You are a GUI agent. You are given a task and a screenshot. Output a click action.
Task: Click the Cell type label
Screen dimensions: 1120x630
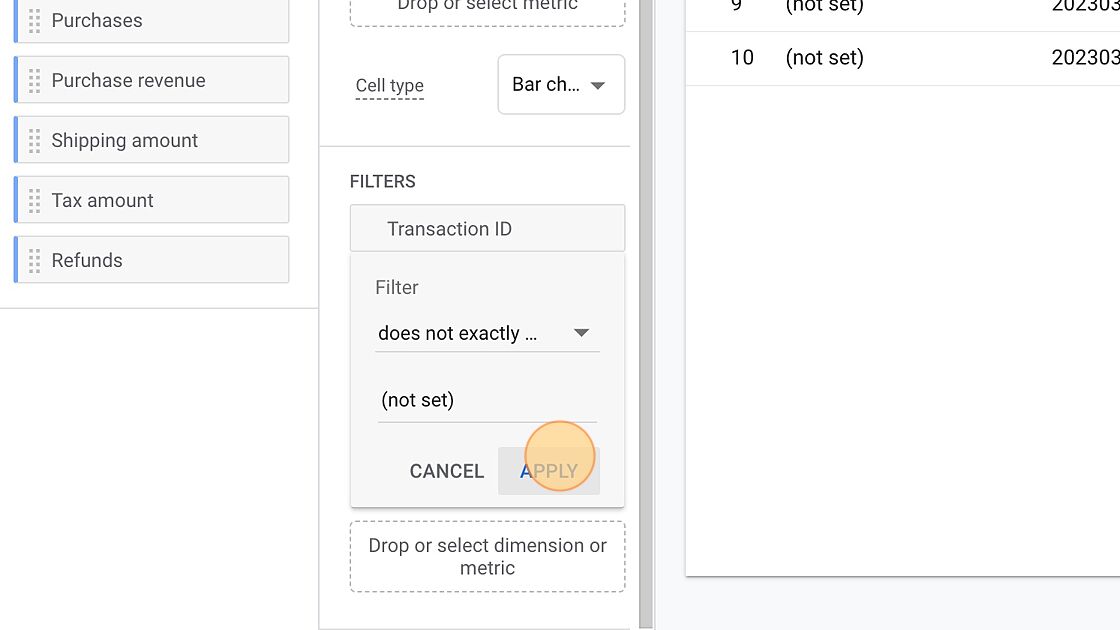coord(390,86)
